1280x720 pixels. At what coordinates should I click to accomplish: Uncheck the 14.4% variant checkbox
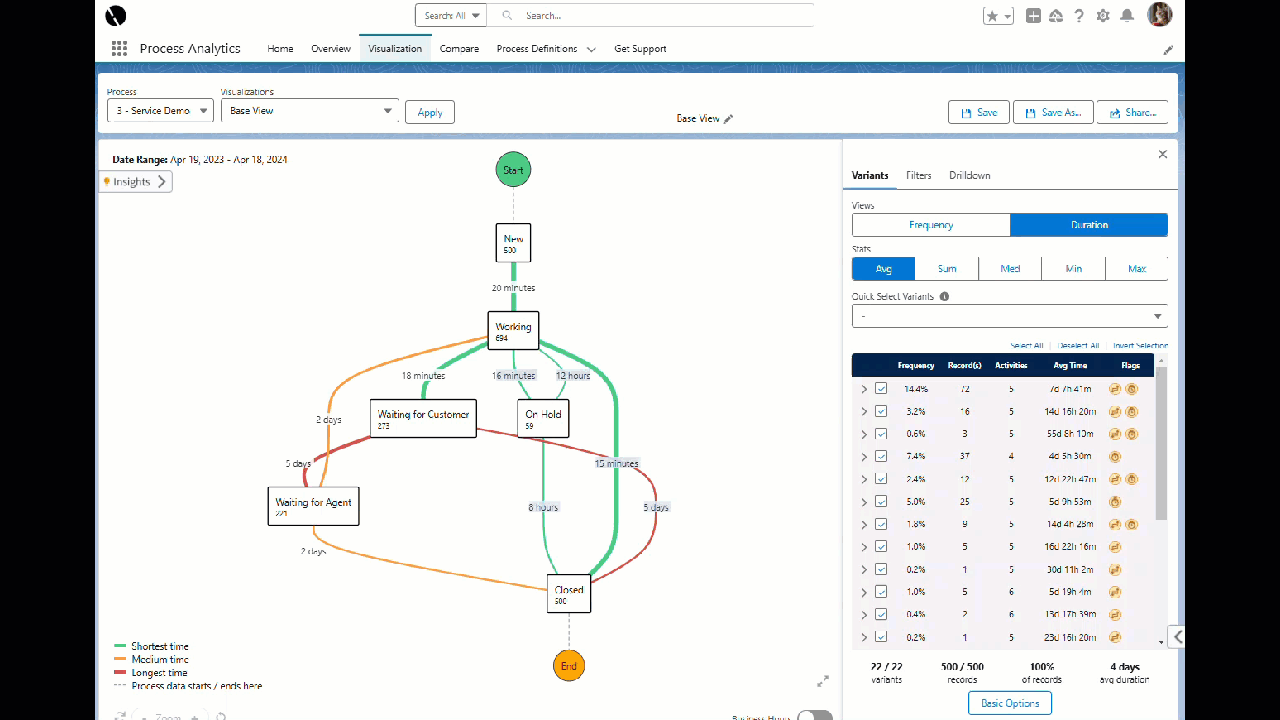881,388
